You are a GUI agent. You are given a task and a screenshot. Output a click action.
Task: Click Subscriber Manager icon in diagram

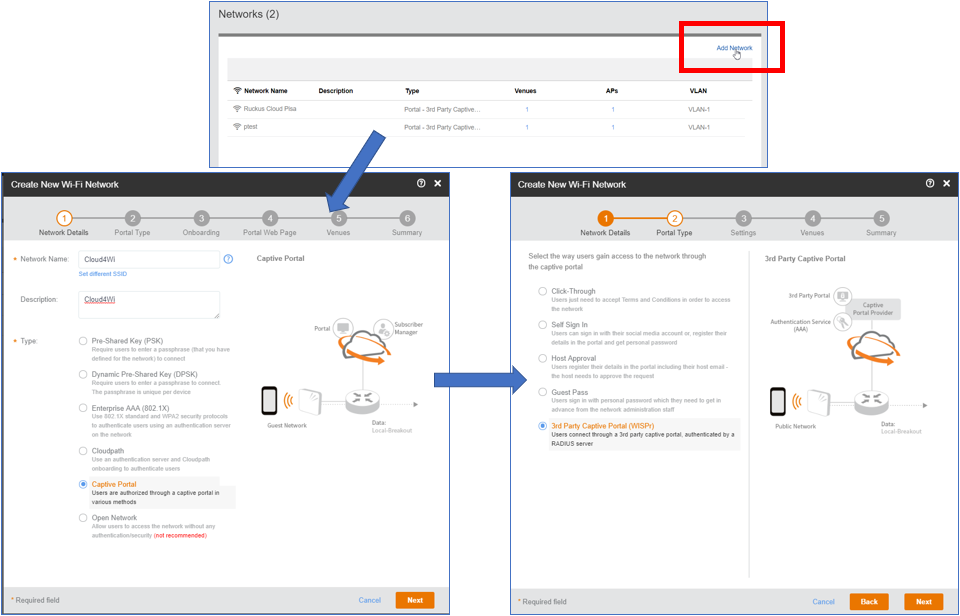tap(383, 328)
